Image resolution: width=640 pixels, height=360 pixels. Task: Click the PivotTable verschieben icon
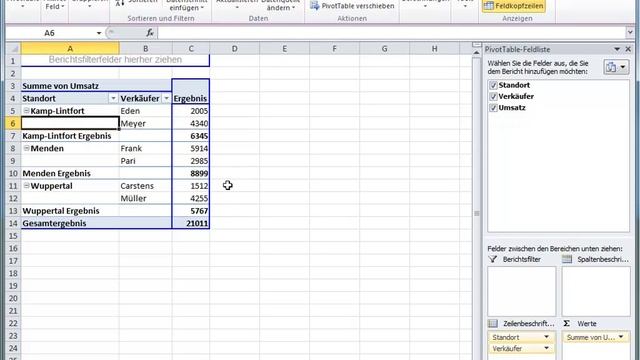(x=314, y=5)
